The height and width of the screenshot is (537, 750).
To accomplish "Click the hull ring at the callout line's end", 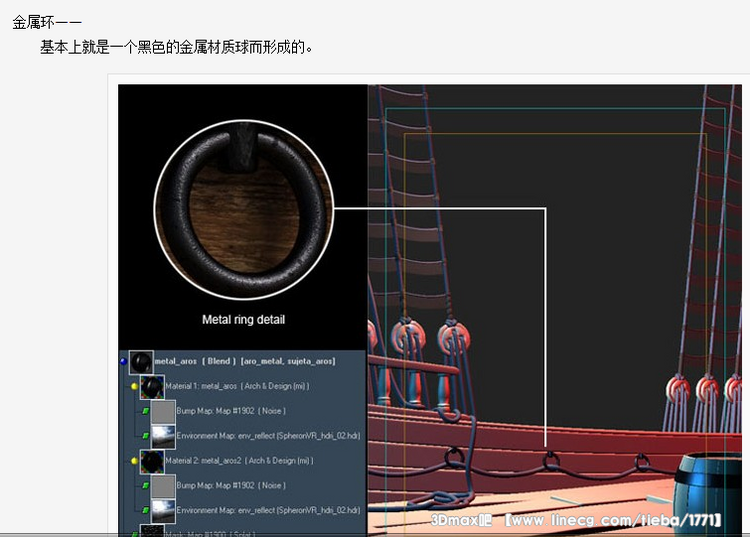I will 551,460.
